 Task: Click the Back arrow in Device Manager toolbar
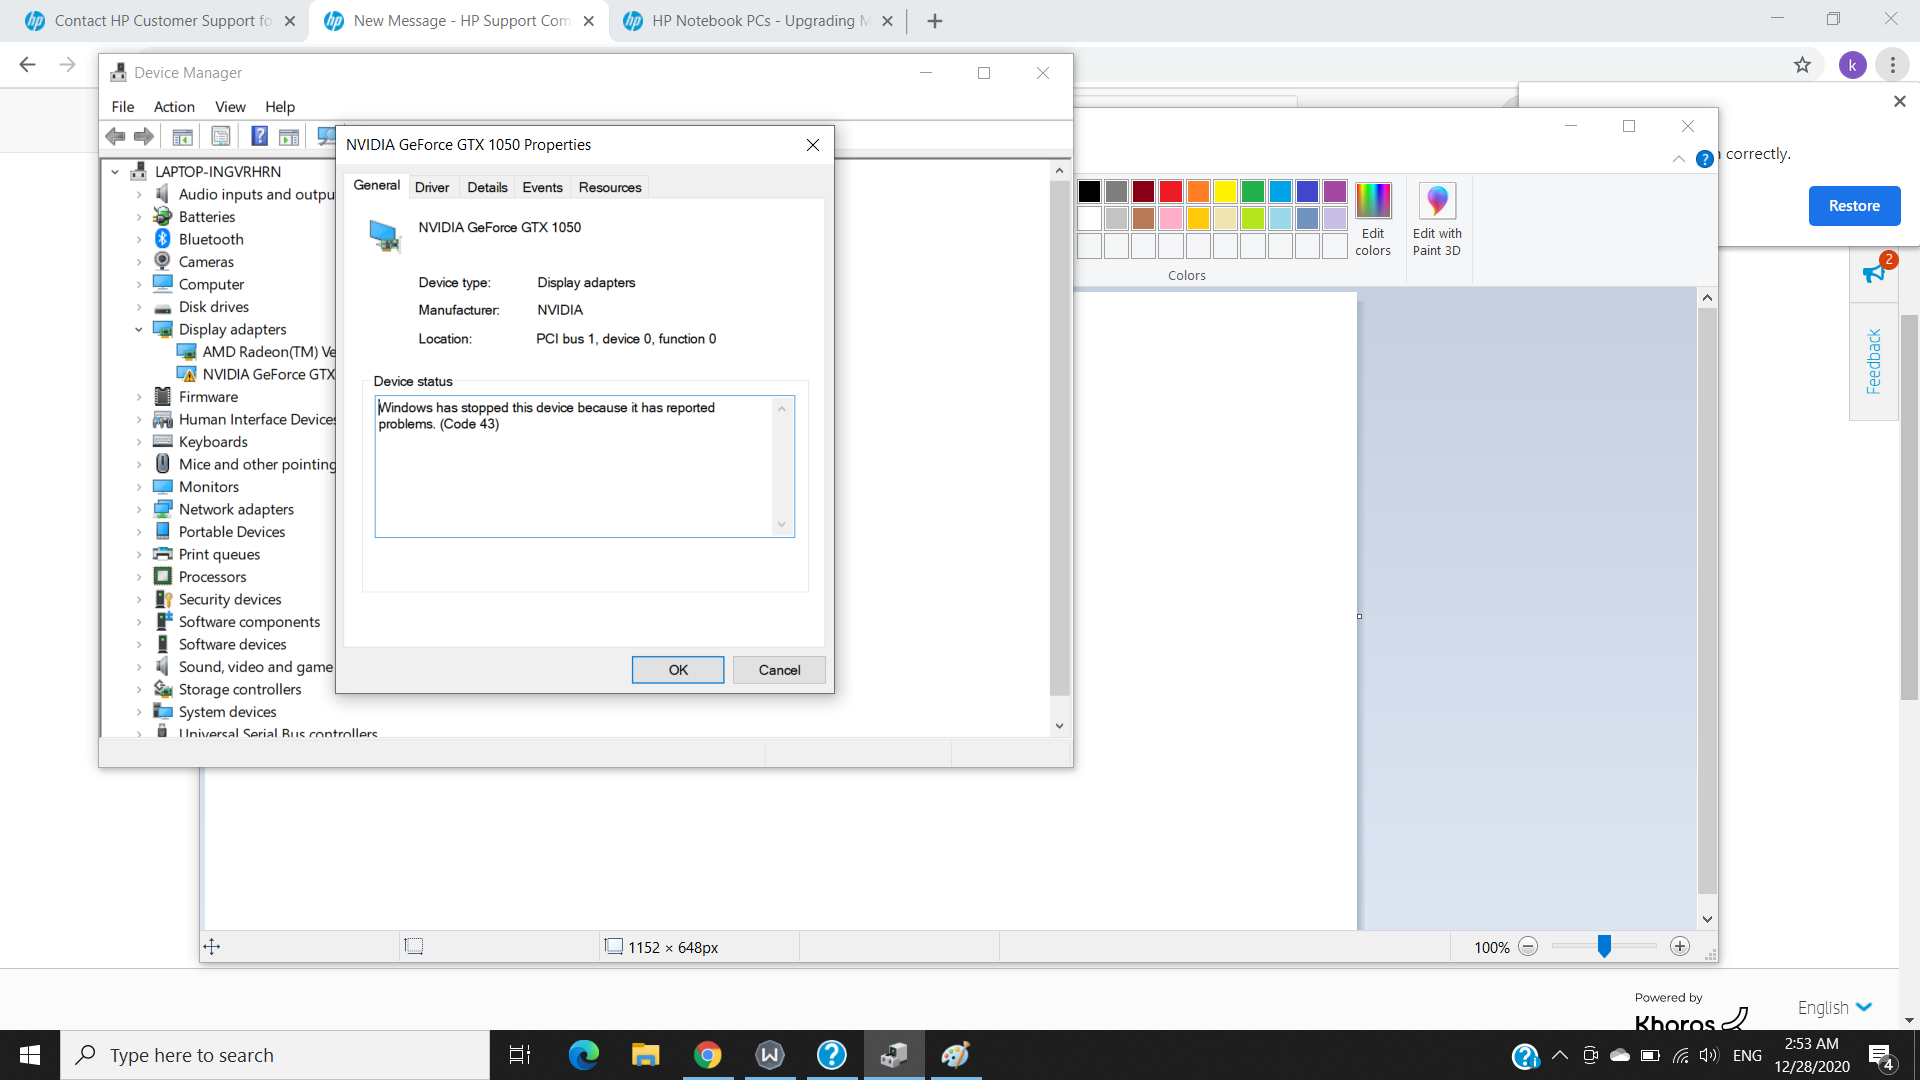click(115, 136)
